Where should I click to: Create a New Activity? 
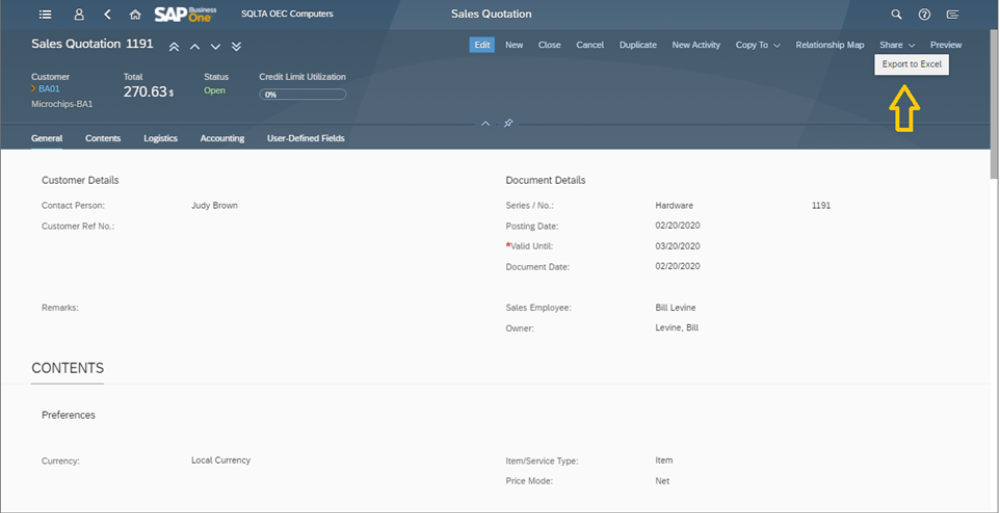pyautogui.click(x=696, y=45)
